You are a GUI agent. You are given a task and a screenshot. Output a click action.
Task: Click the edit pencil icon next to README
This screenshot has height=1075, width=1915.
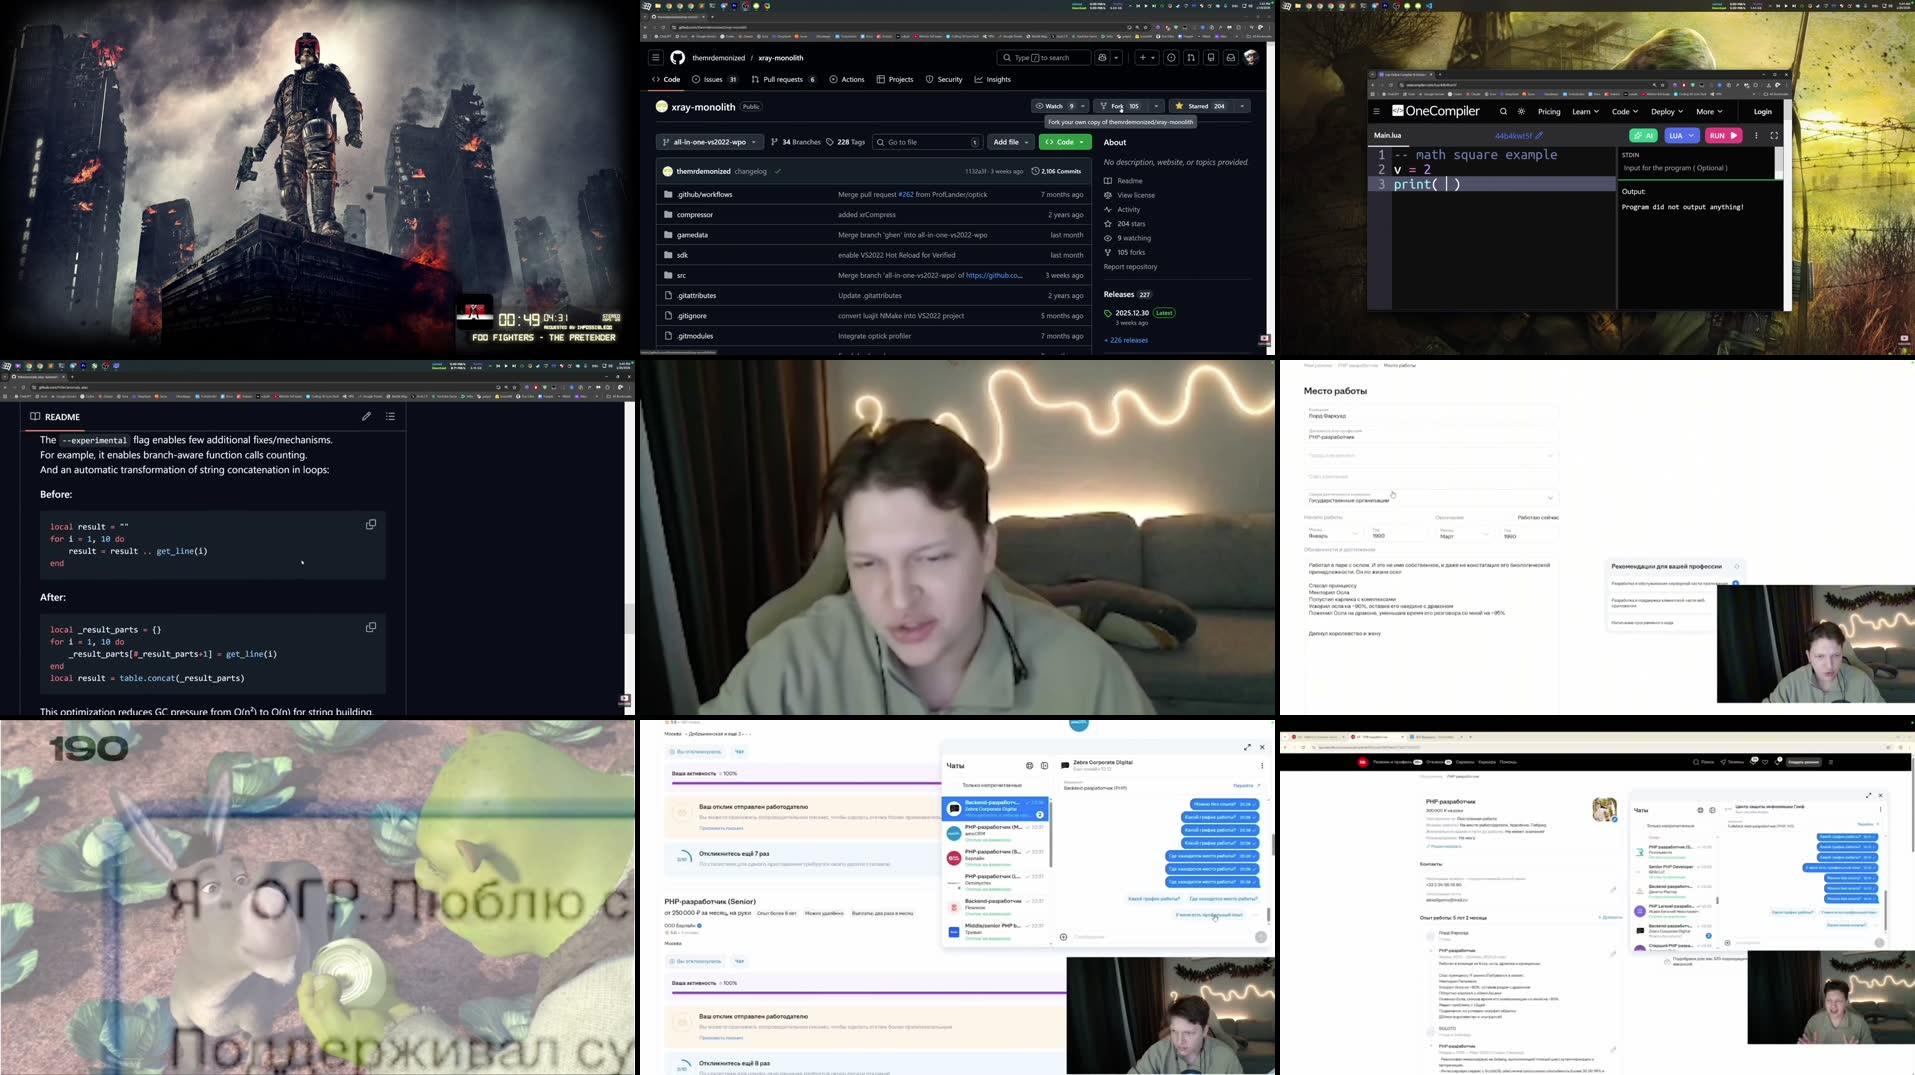(x=366, y=416)
